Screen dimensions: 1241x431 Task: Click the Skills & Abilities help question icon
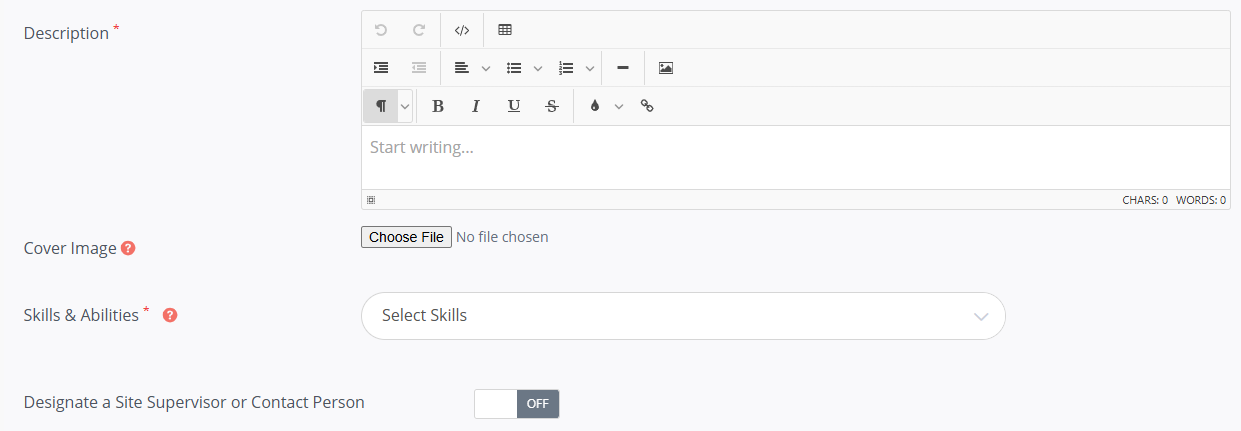(170, 315)
